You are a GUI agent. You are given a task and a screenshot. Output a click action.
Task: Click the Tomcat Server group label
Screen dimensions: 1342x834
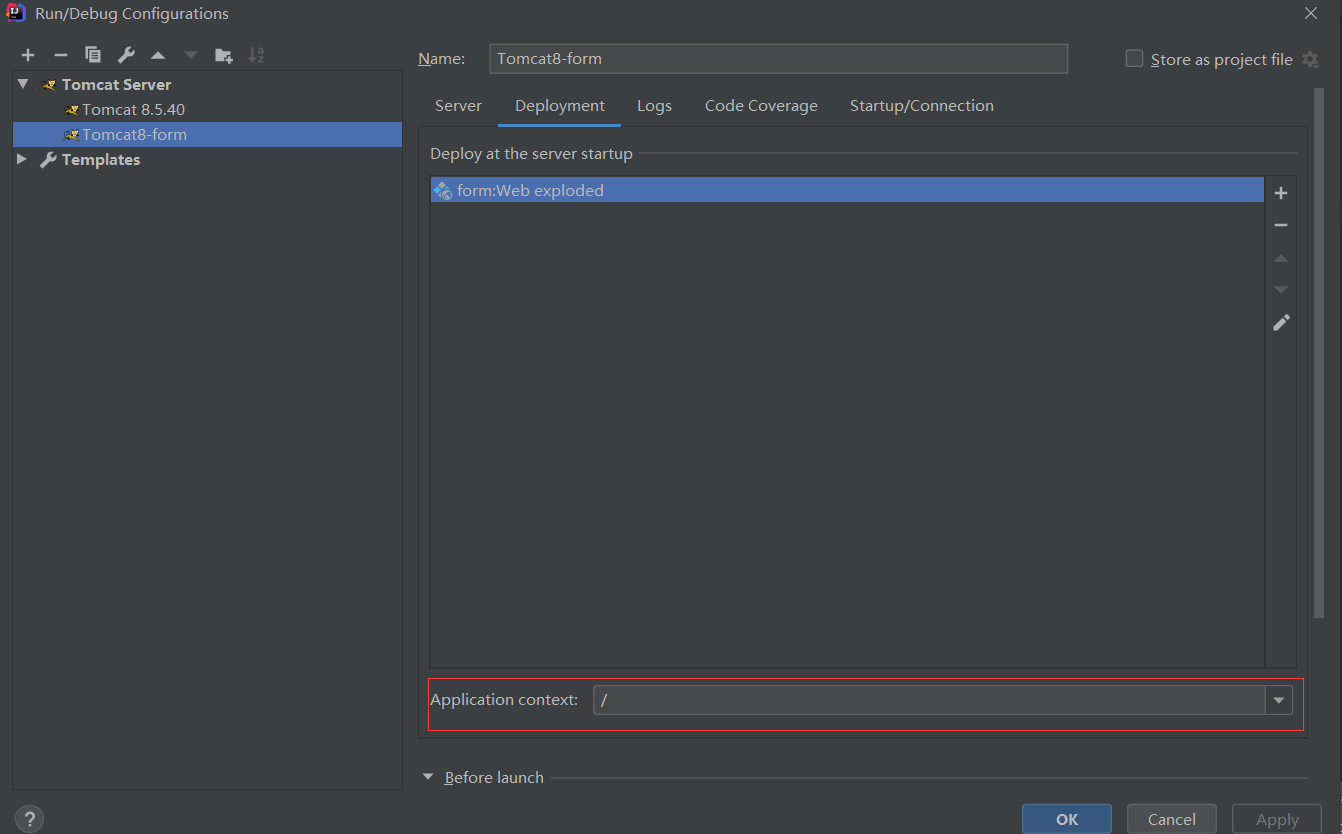(116, 85)
